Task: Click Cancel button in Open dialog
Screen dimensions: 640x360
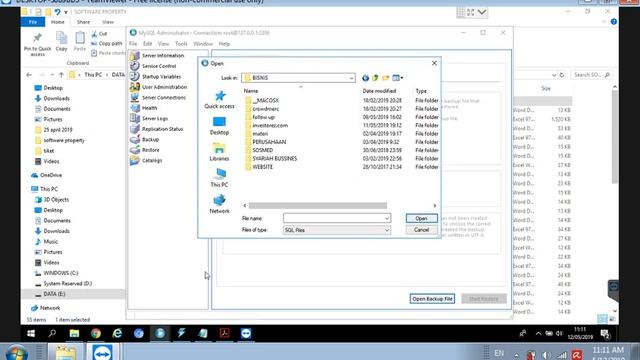Action: [x=421, y=230]
